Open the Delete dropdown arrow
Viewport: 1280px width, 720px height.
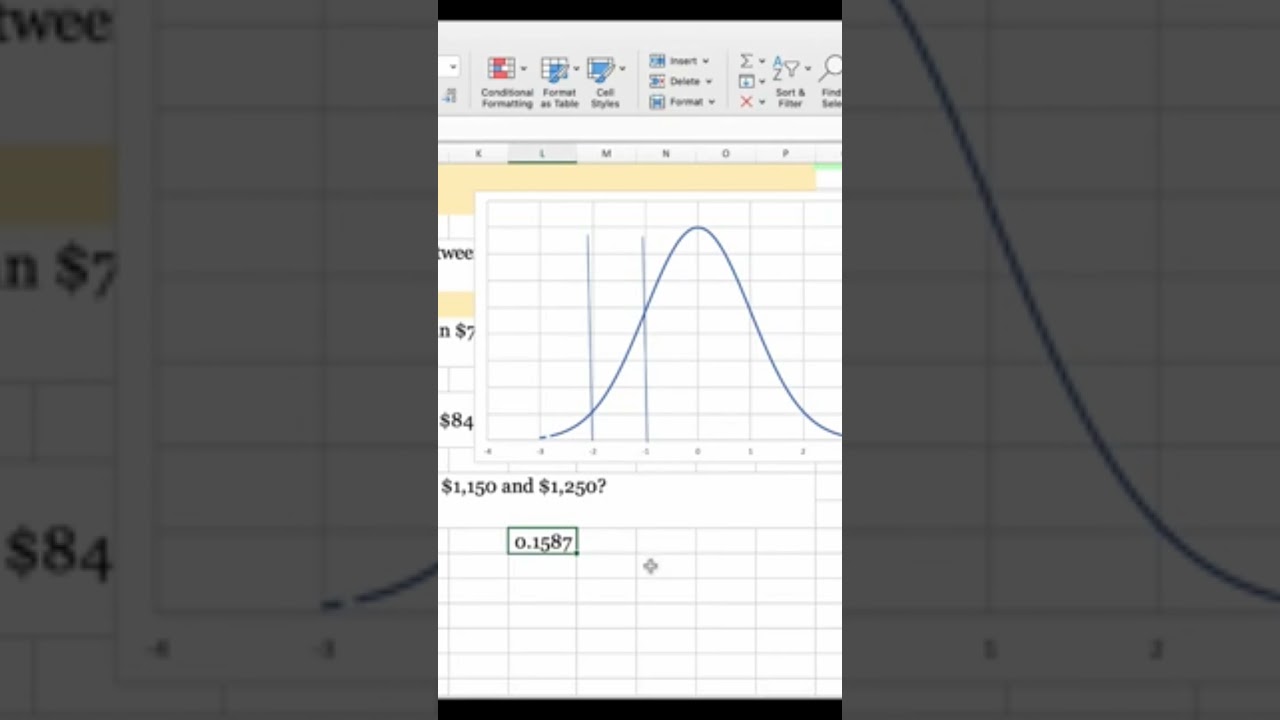pos(708,82)
